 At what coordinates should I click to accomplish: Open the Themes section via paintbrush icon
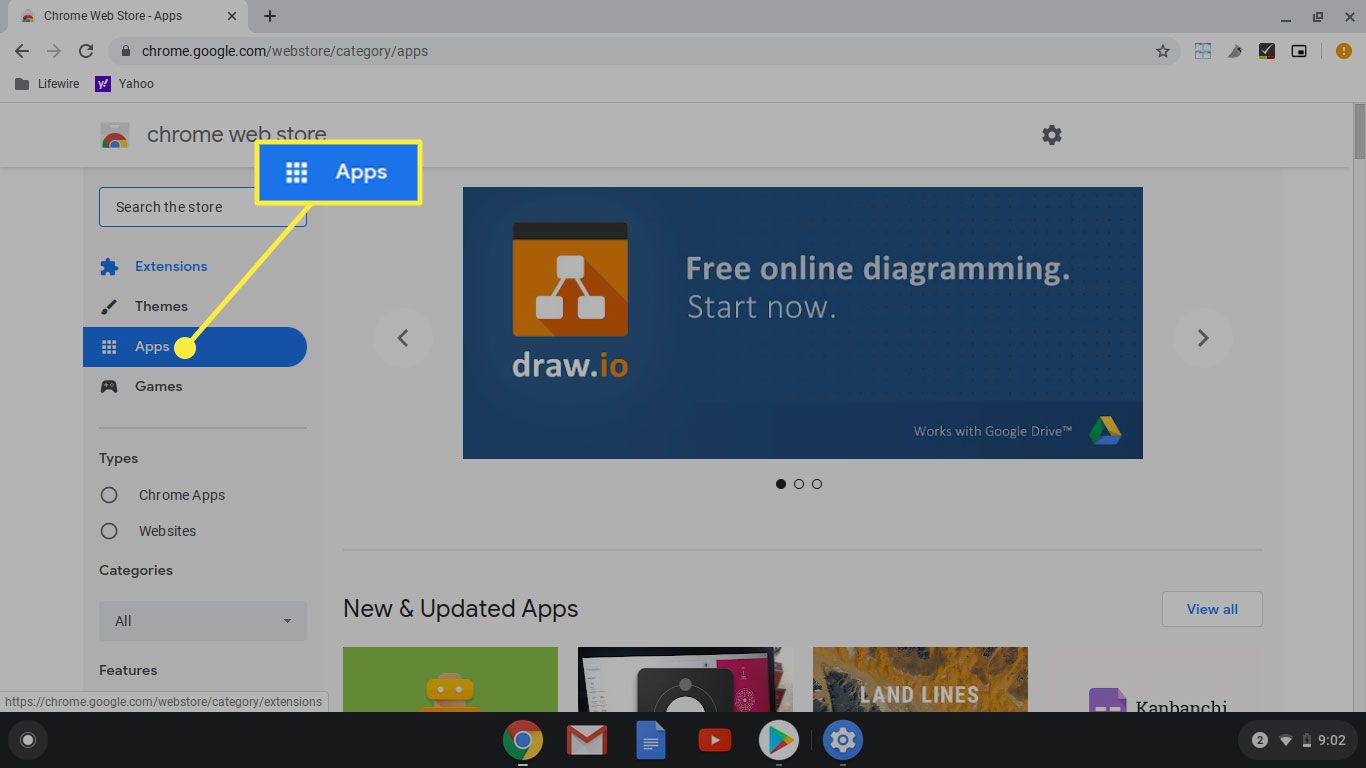[x=109, y=306]
